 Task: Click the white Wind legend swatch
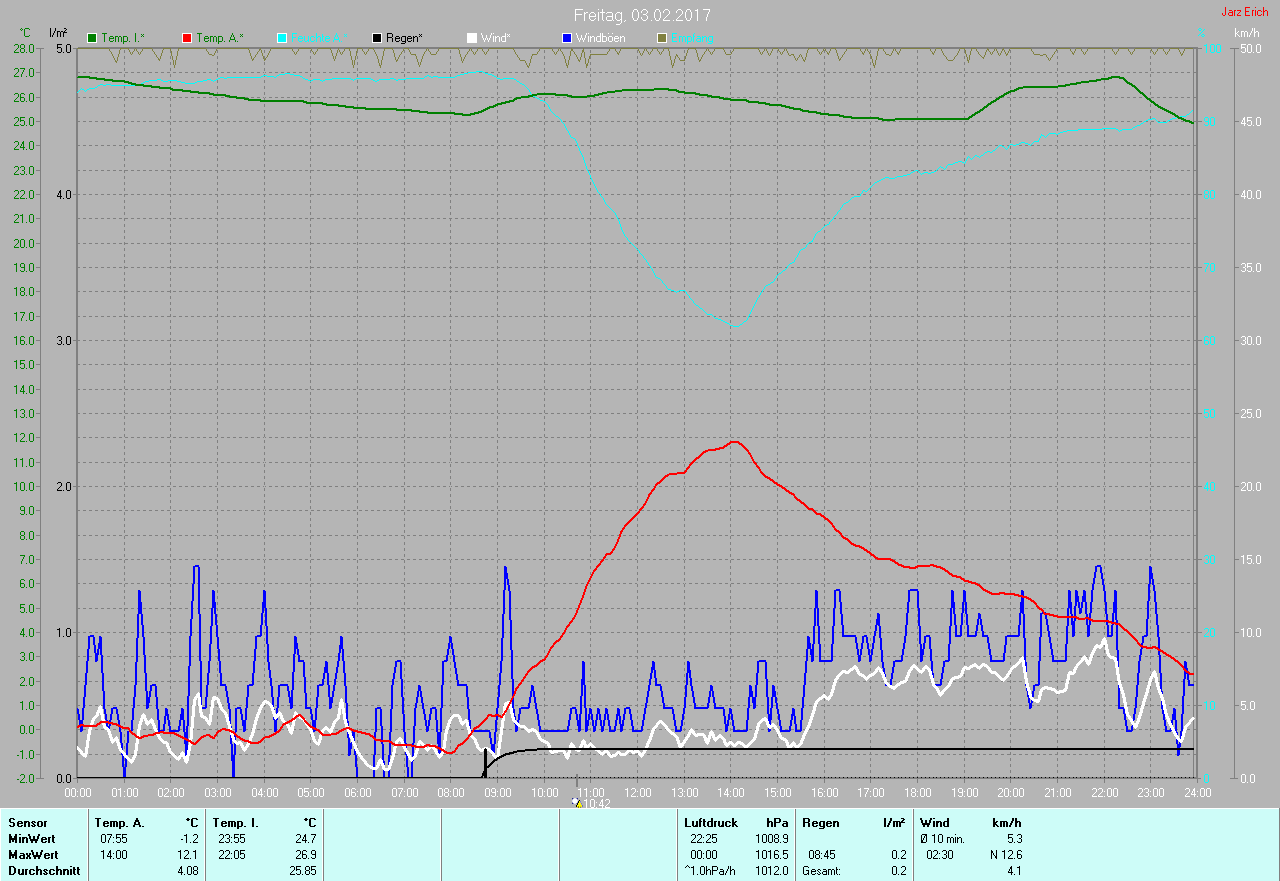click(472, 38)
